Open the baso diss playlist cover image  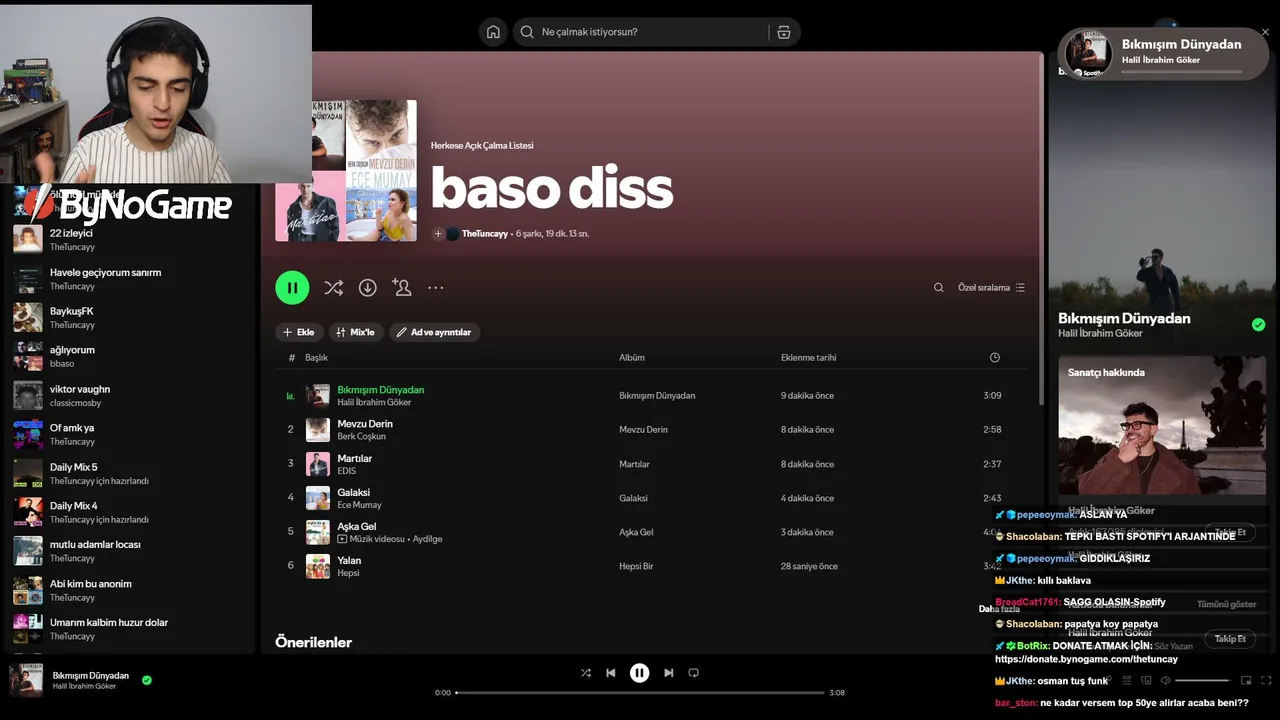click(x=346, y=171)
